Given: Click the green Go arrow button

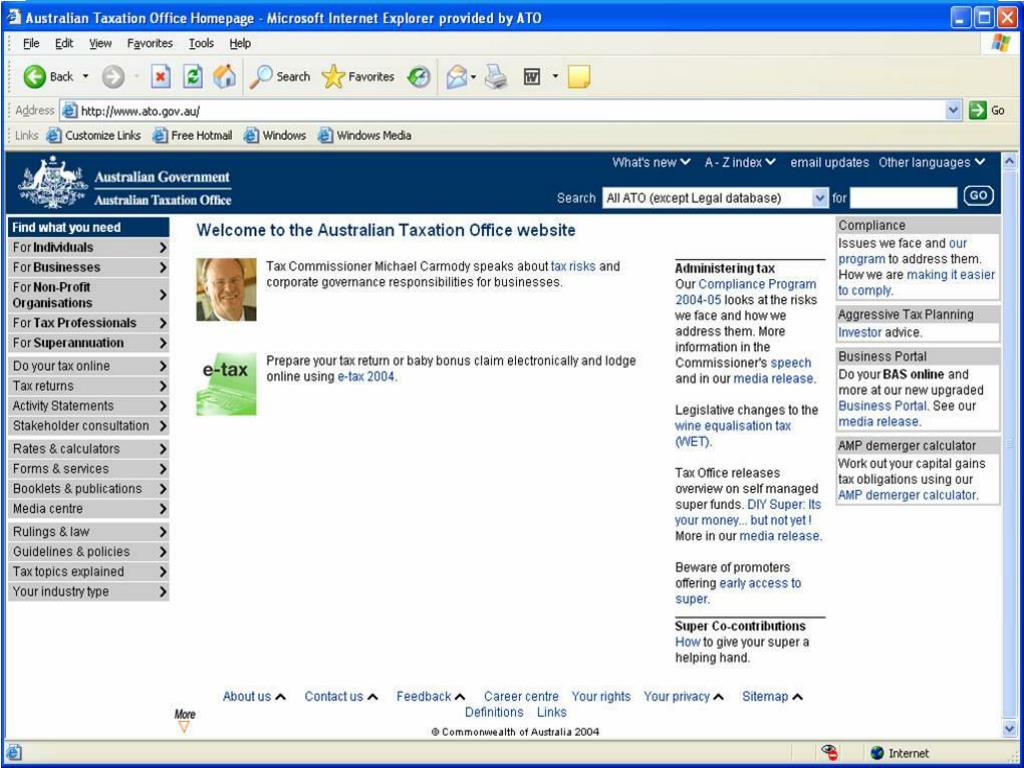Looking at the screenshot, I should (978, 110).
